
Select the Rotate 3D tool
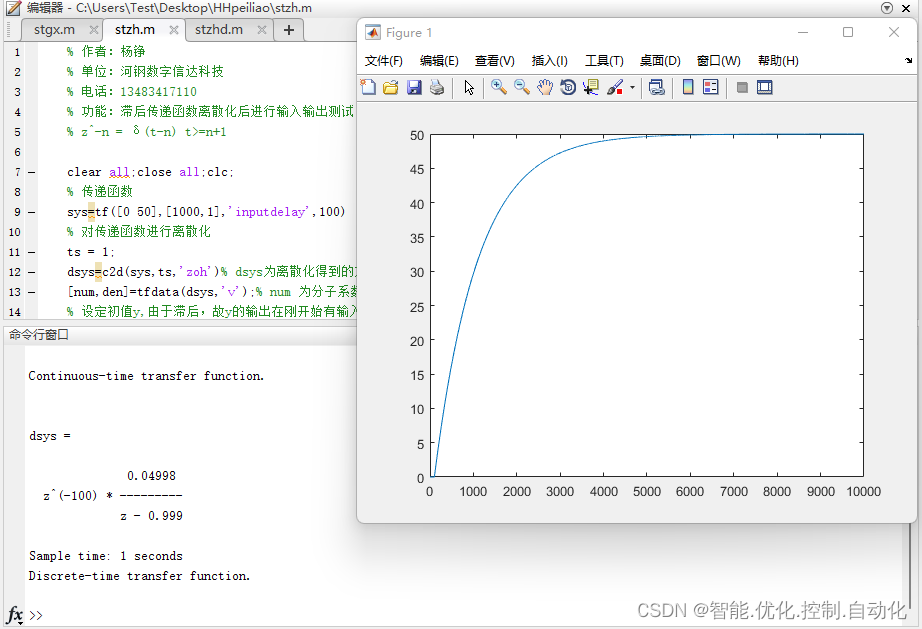pos(568,88)
